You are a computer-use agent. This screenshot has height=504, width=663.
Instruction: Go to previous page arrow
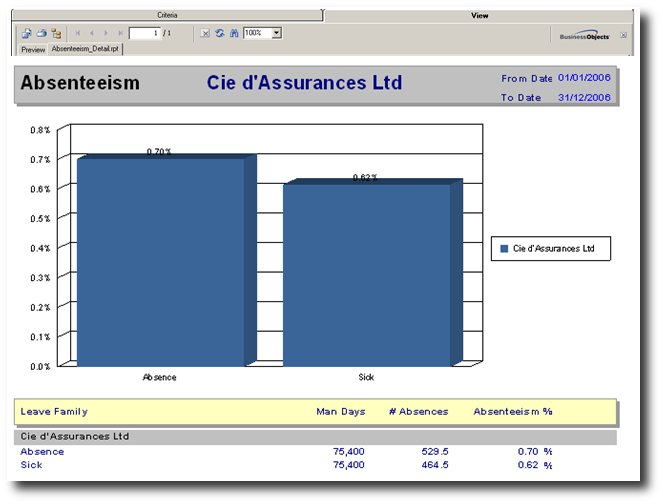click(x=92, y=33)
